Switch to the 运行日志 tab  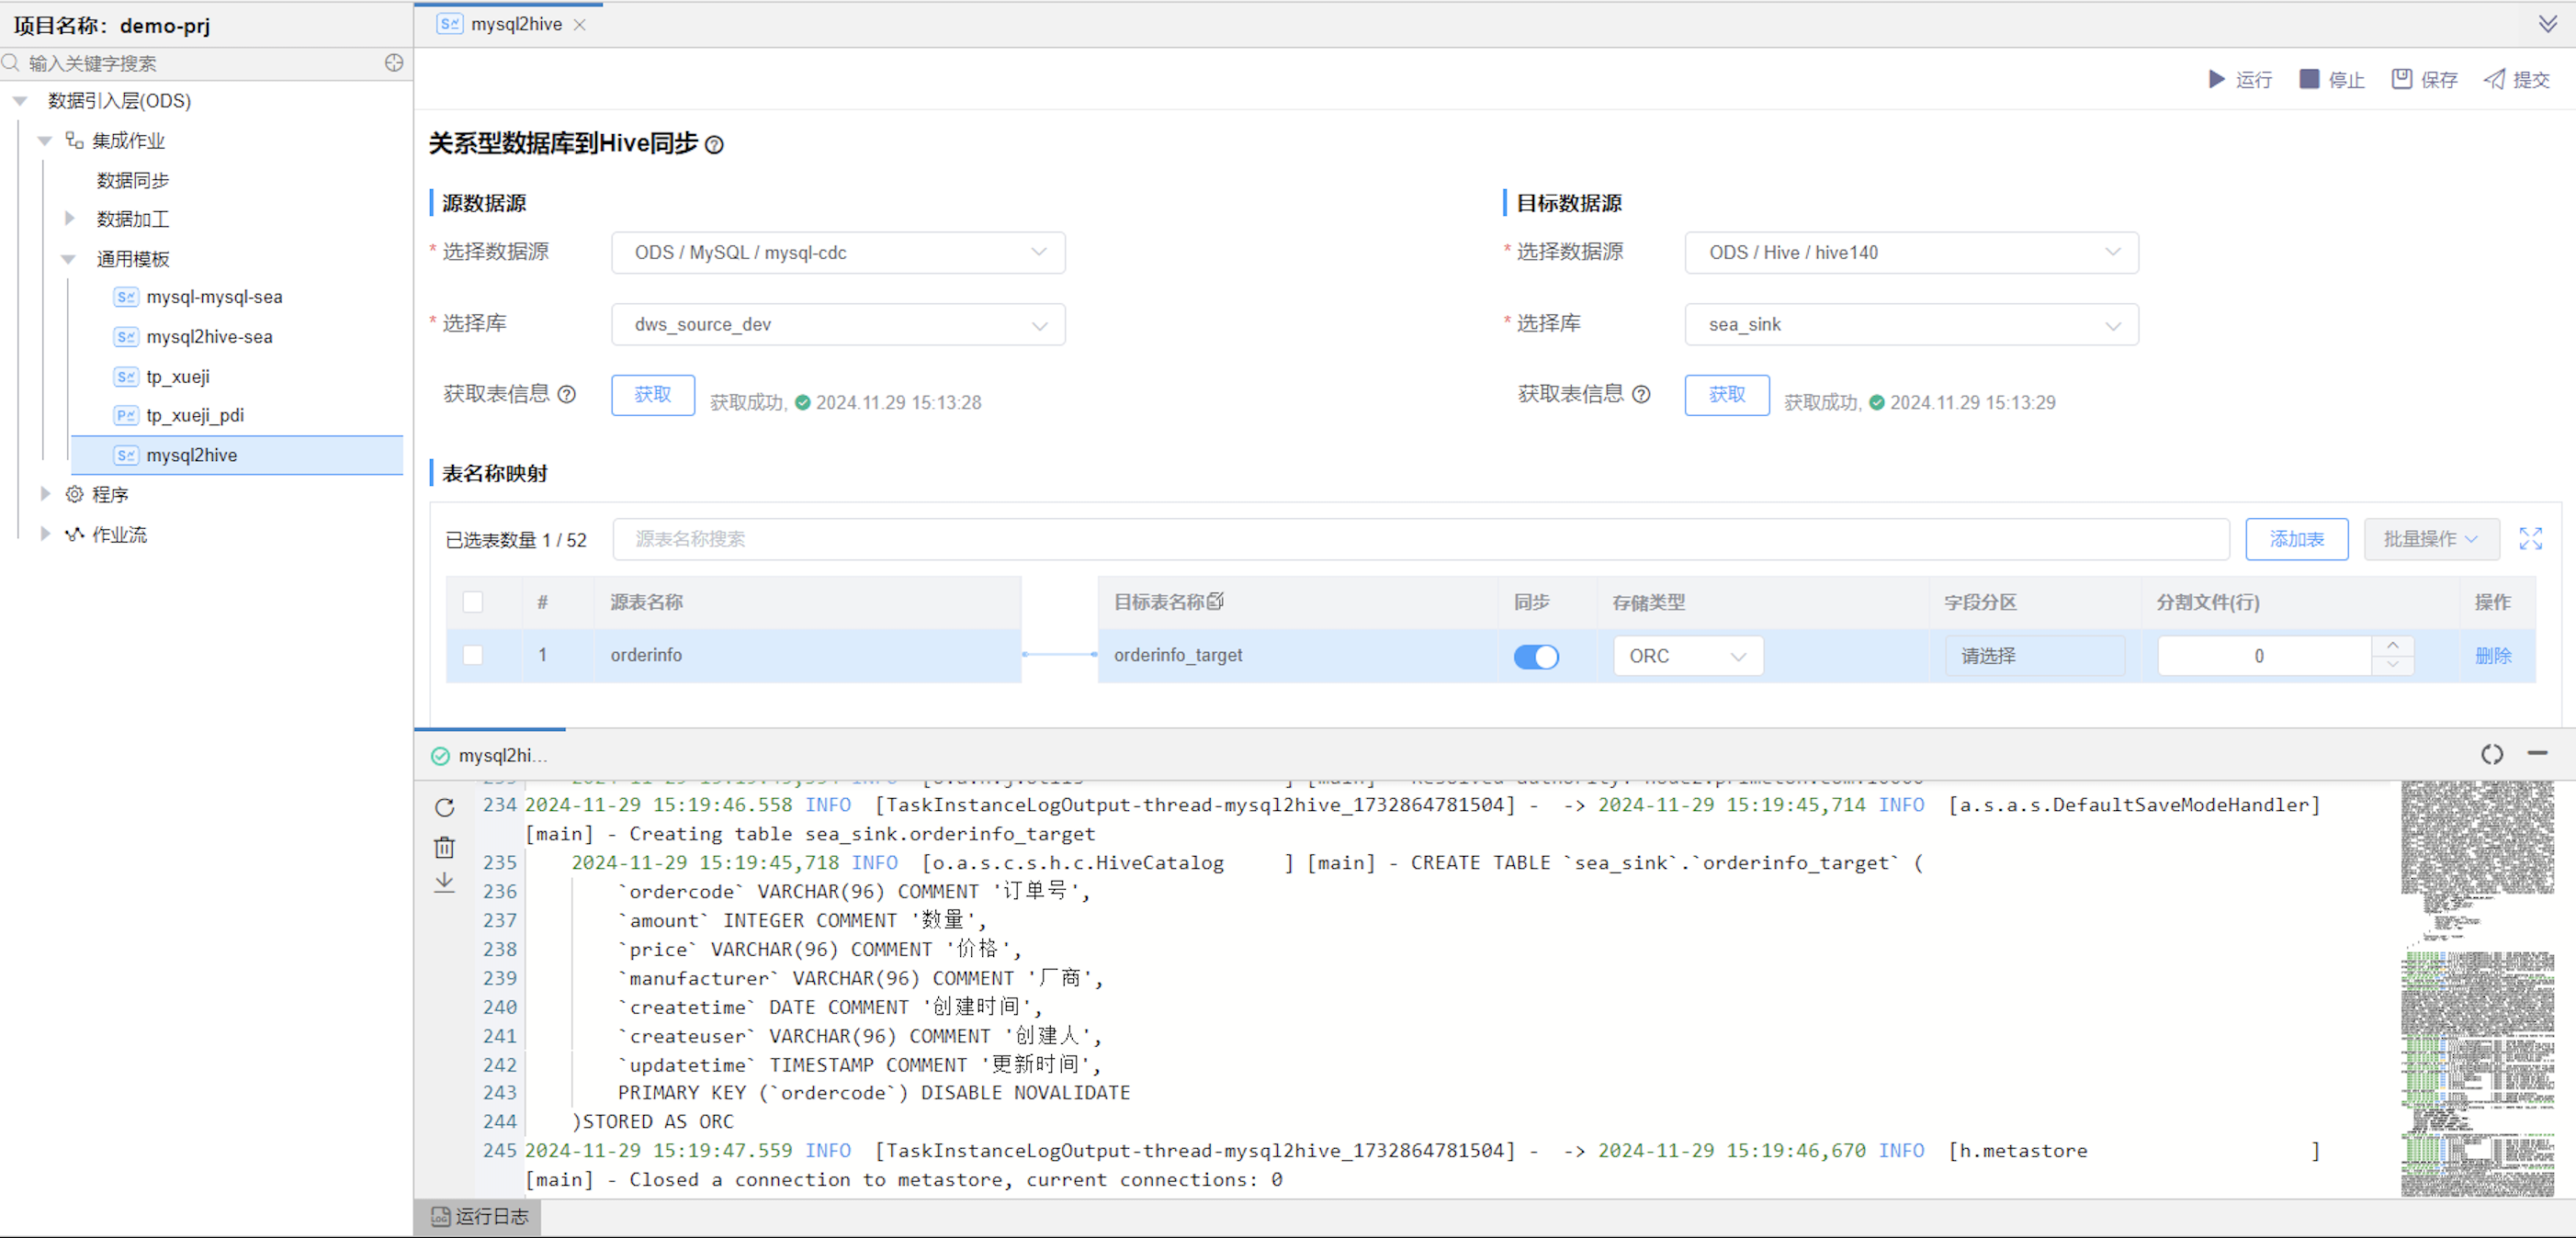coord(479,1216)
